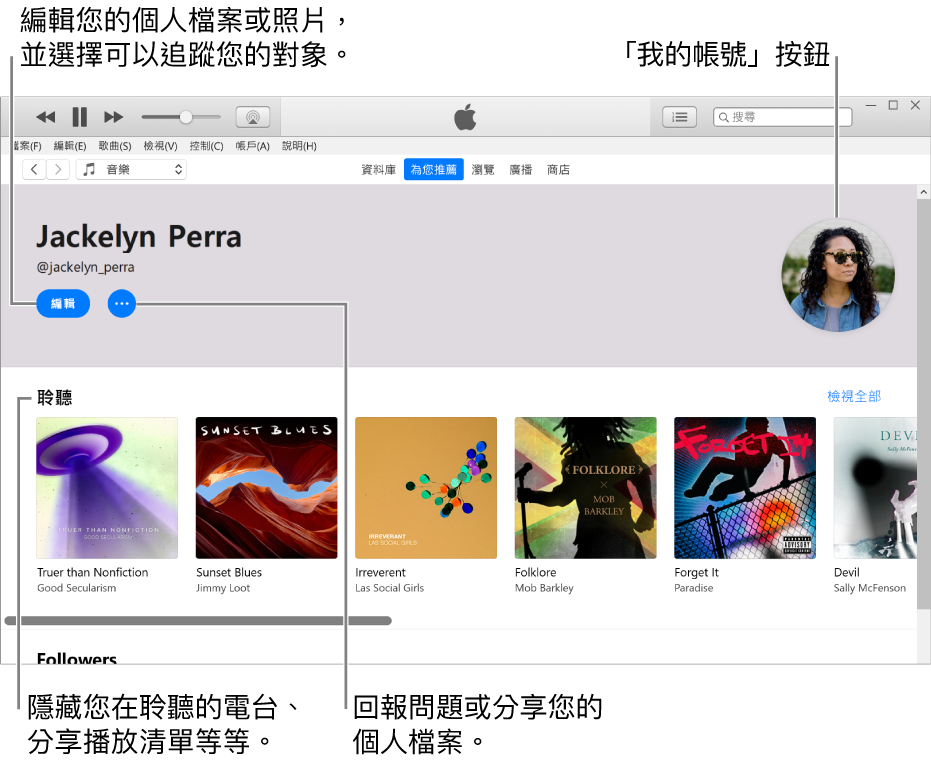Click the Truer than Nonfiction title text

tap(93, 573)
